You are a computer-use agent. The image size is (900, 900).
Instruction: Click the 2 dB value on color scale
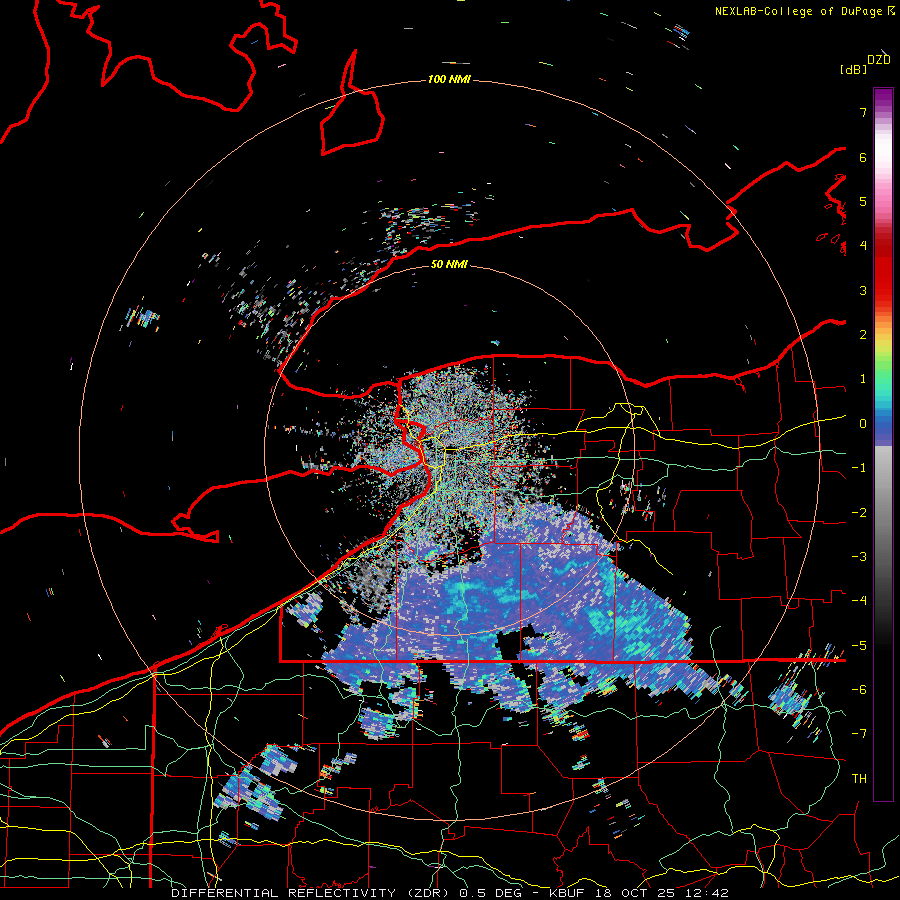click(x=863, y=335)
